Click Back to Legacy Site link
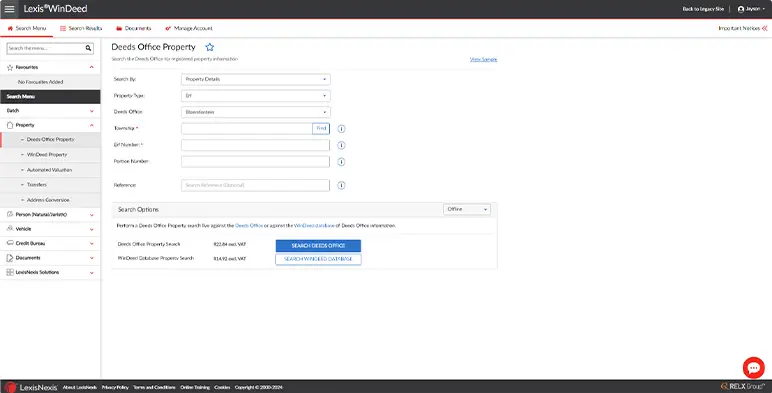Viewport: 772px width, 393px height. [703, 9]
